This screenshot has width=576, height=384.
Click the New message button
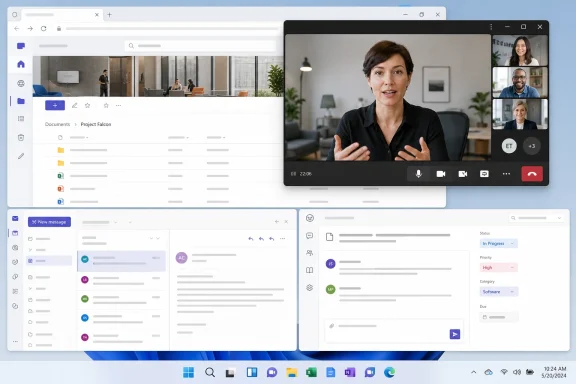(49, 222)
